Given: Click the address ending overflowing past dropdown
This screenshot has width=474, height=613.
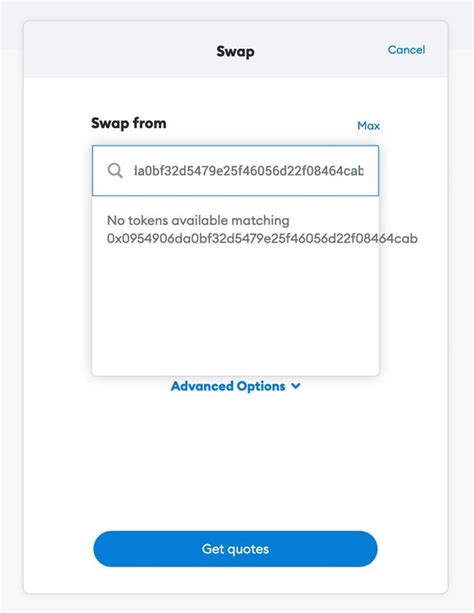Looking at the screenshot, I should [399, 238].
